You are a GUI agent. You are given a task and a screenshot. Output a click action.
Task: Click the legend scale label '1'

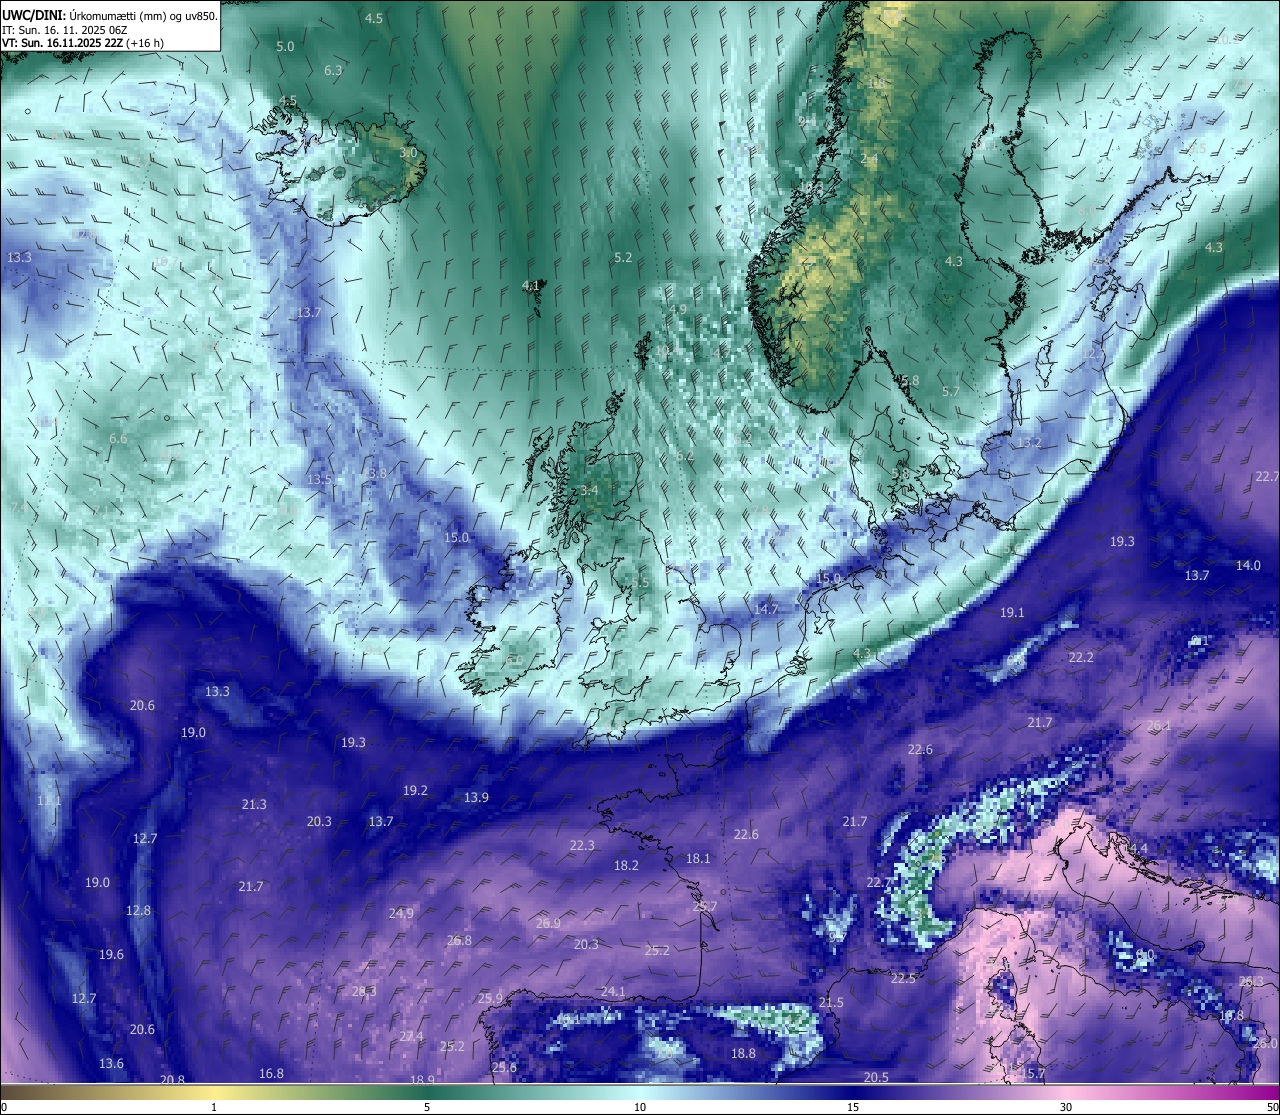(214, 1107)
